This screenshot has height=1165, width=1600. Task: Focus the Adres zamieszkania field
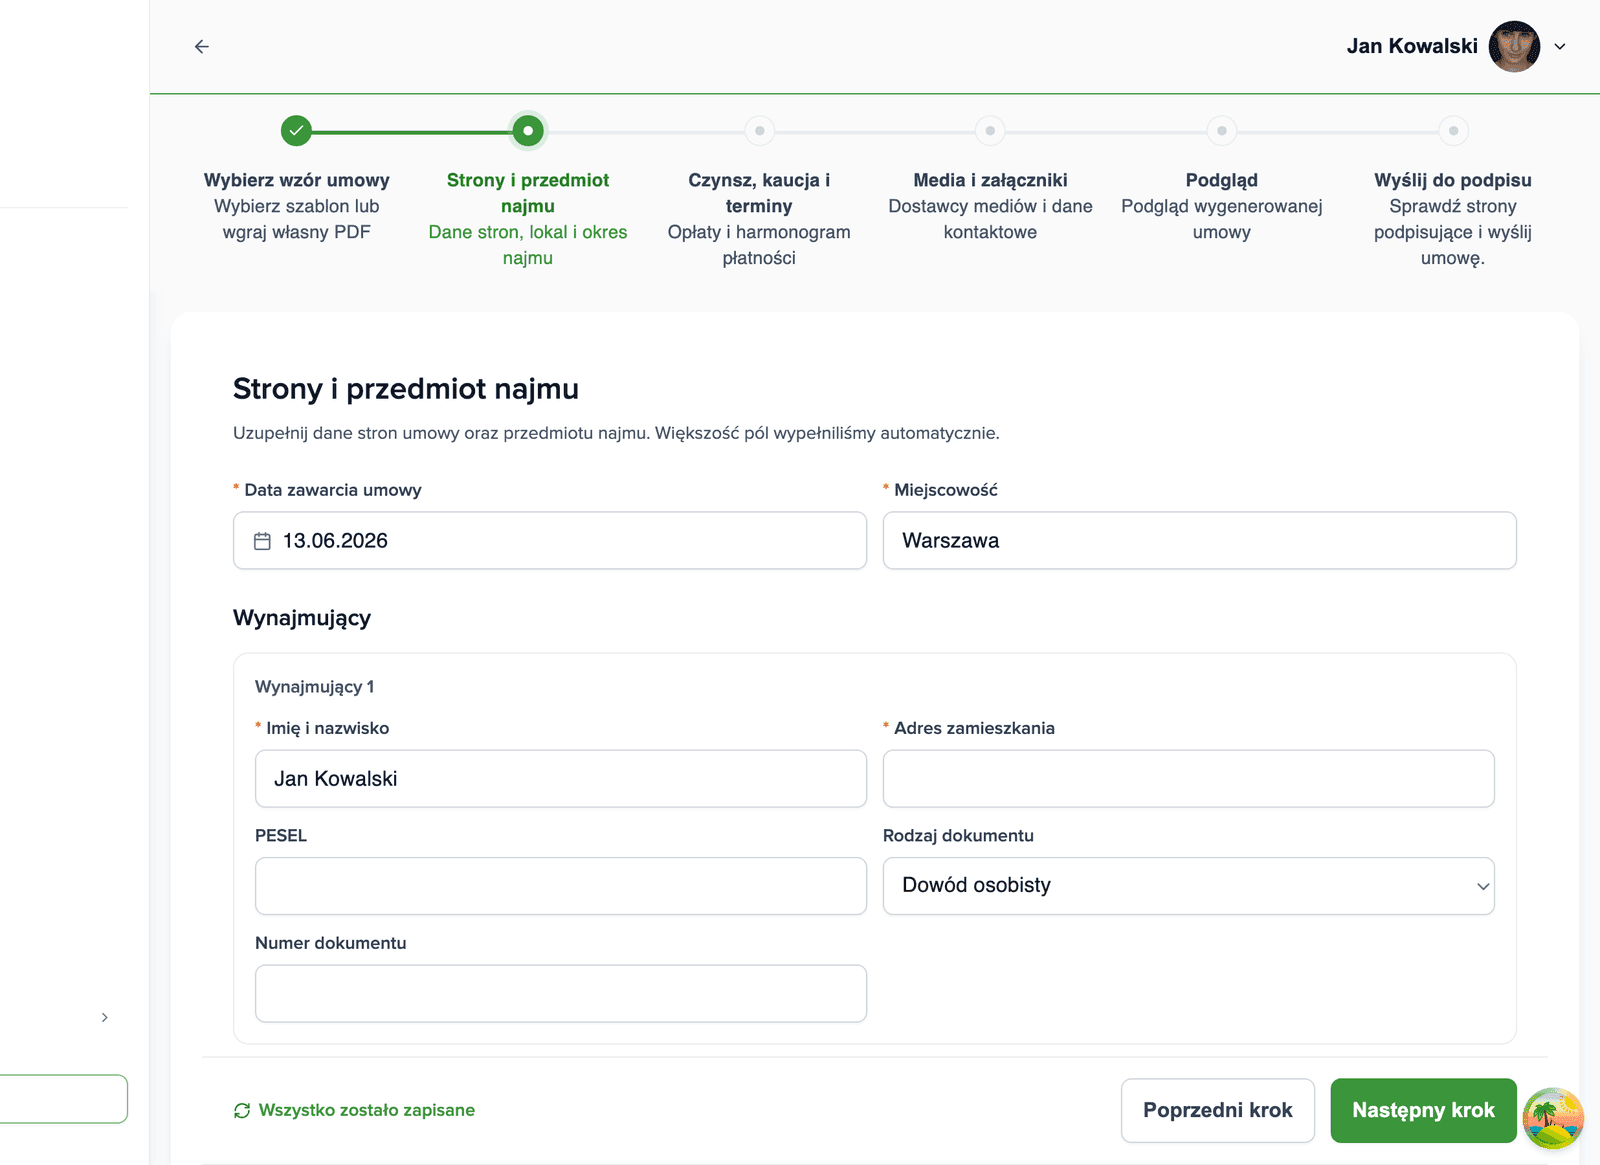click(1189, 779)
